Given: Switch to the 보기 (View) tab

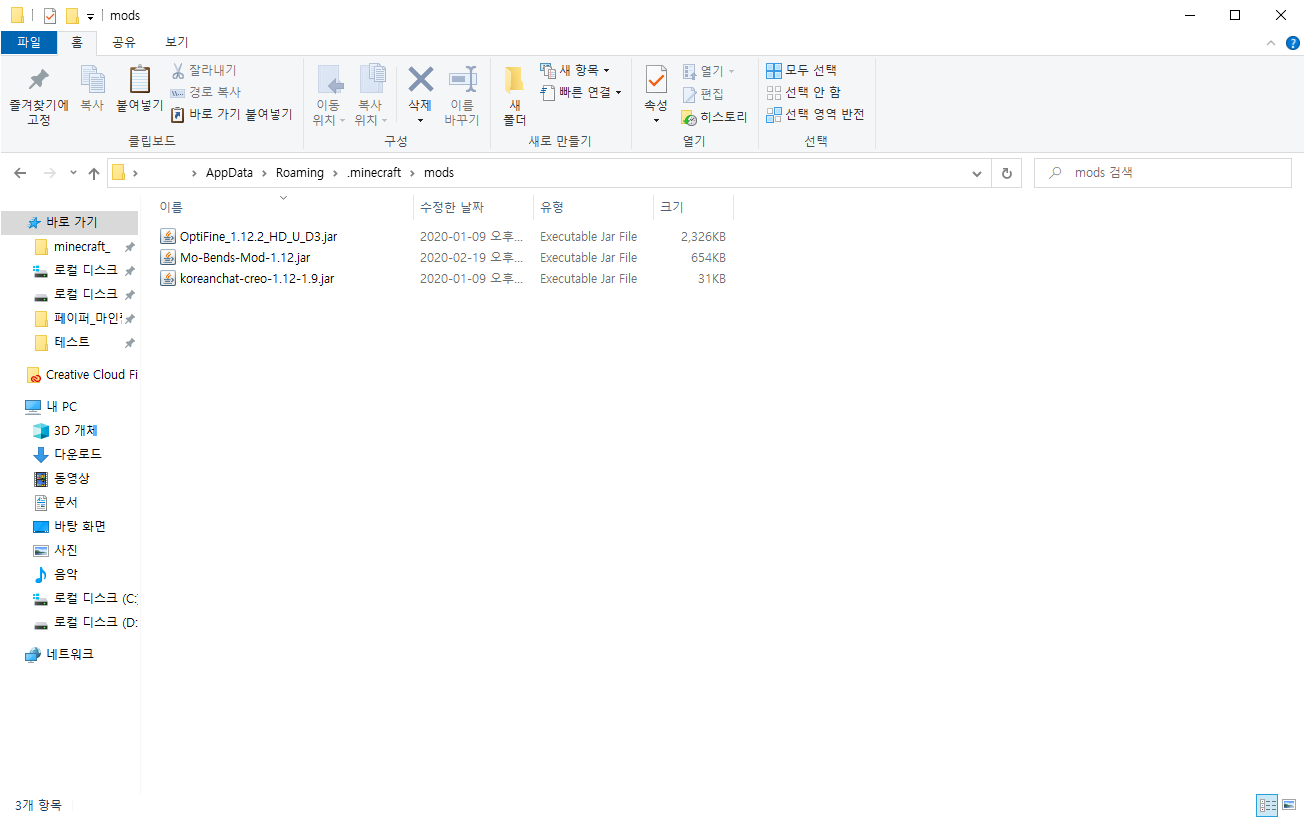Looking at the screenshot, I should point(177,42).
